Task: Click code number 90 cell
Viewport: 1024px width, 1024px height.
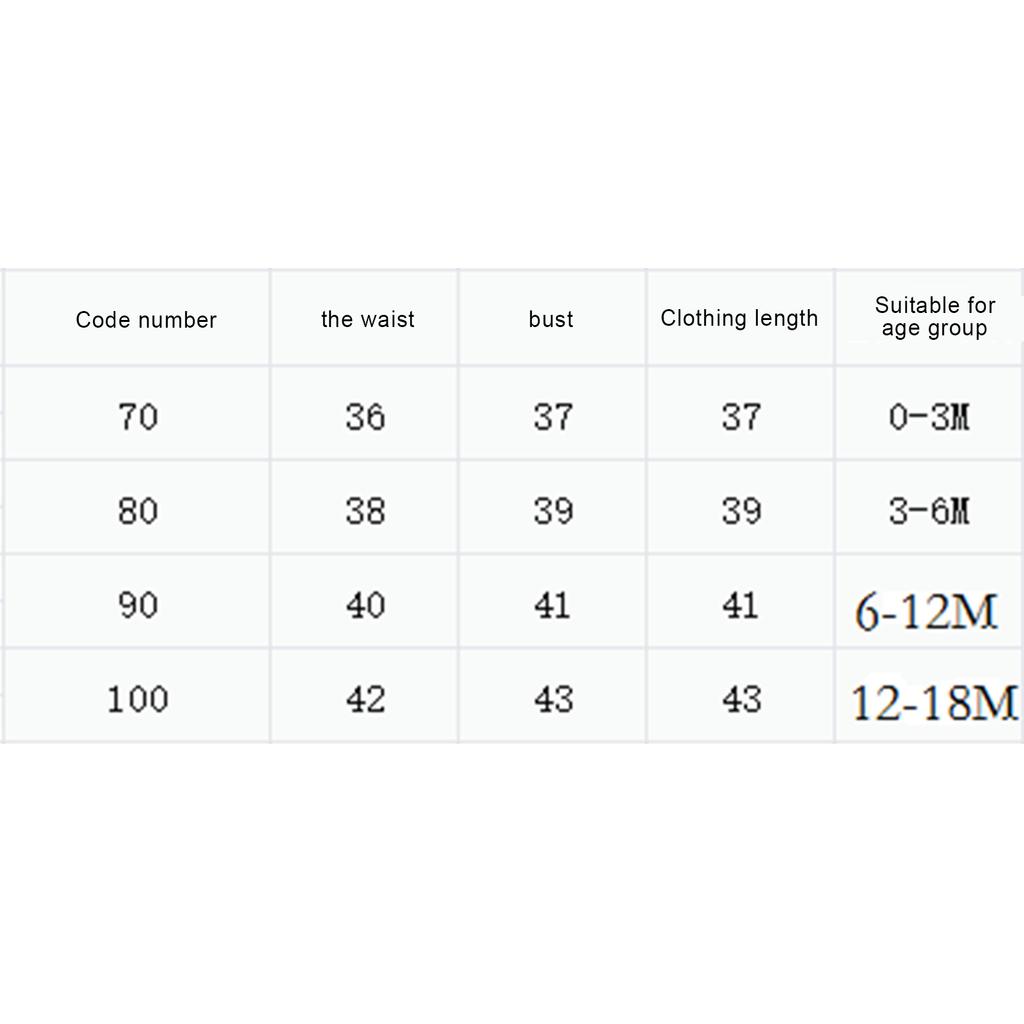Action: coord(138,605)
